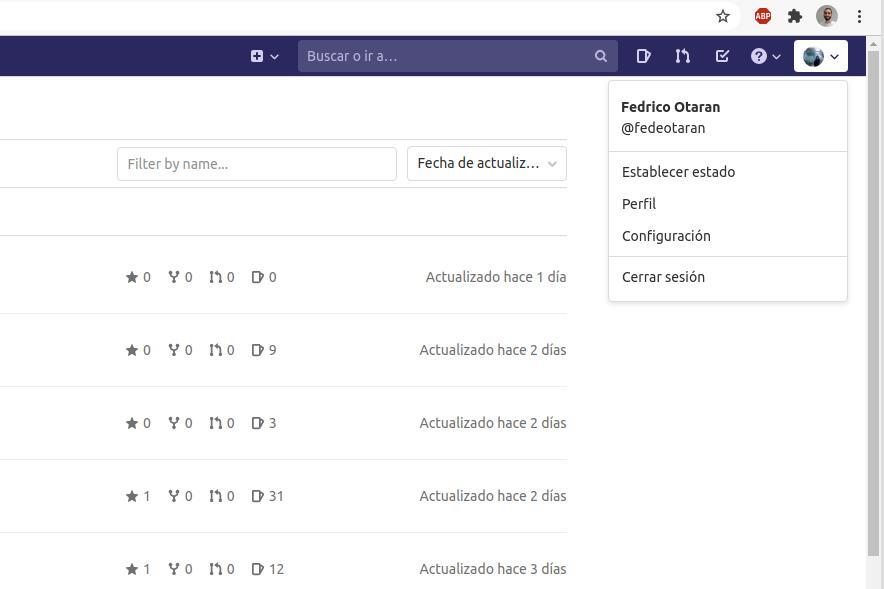Open the Chrome profile avatar
This screenshot has height=589, width=884.
click(x=826, y=16)
